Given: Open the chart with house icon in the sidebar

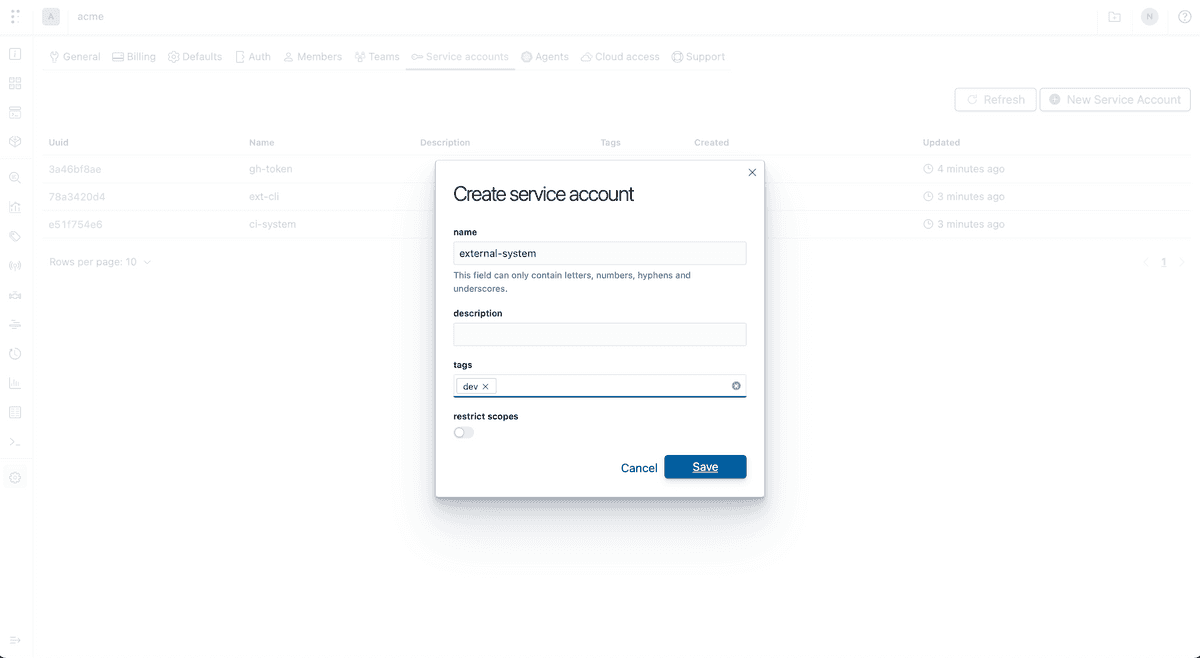Looking at the screenshot, I should click(x=15, y=208).
